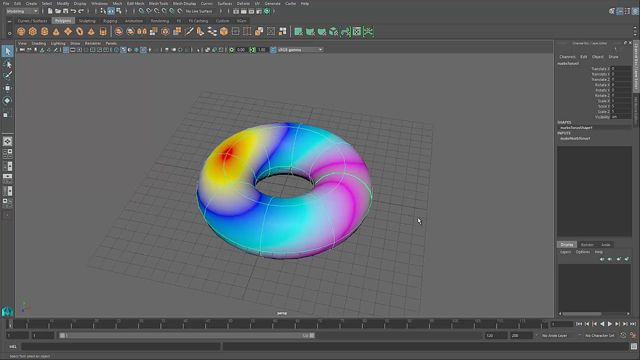
Task: Create a polygon cube from the shelf
Action: pos(33,31)
